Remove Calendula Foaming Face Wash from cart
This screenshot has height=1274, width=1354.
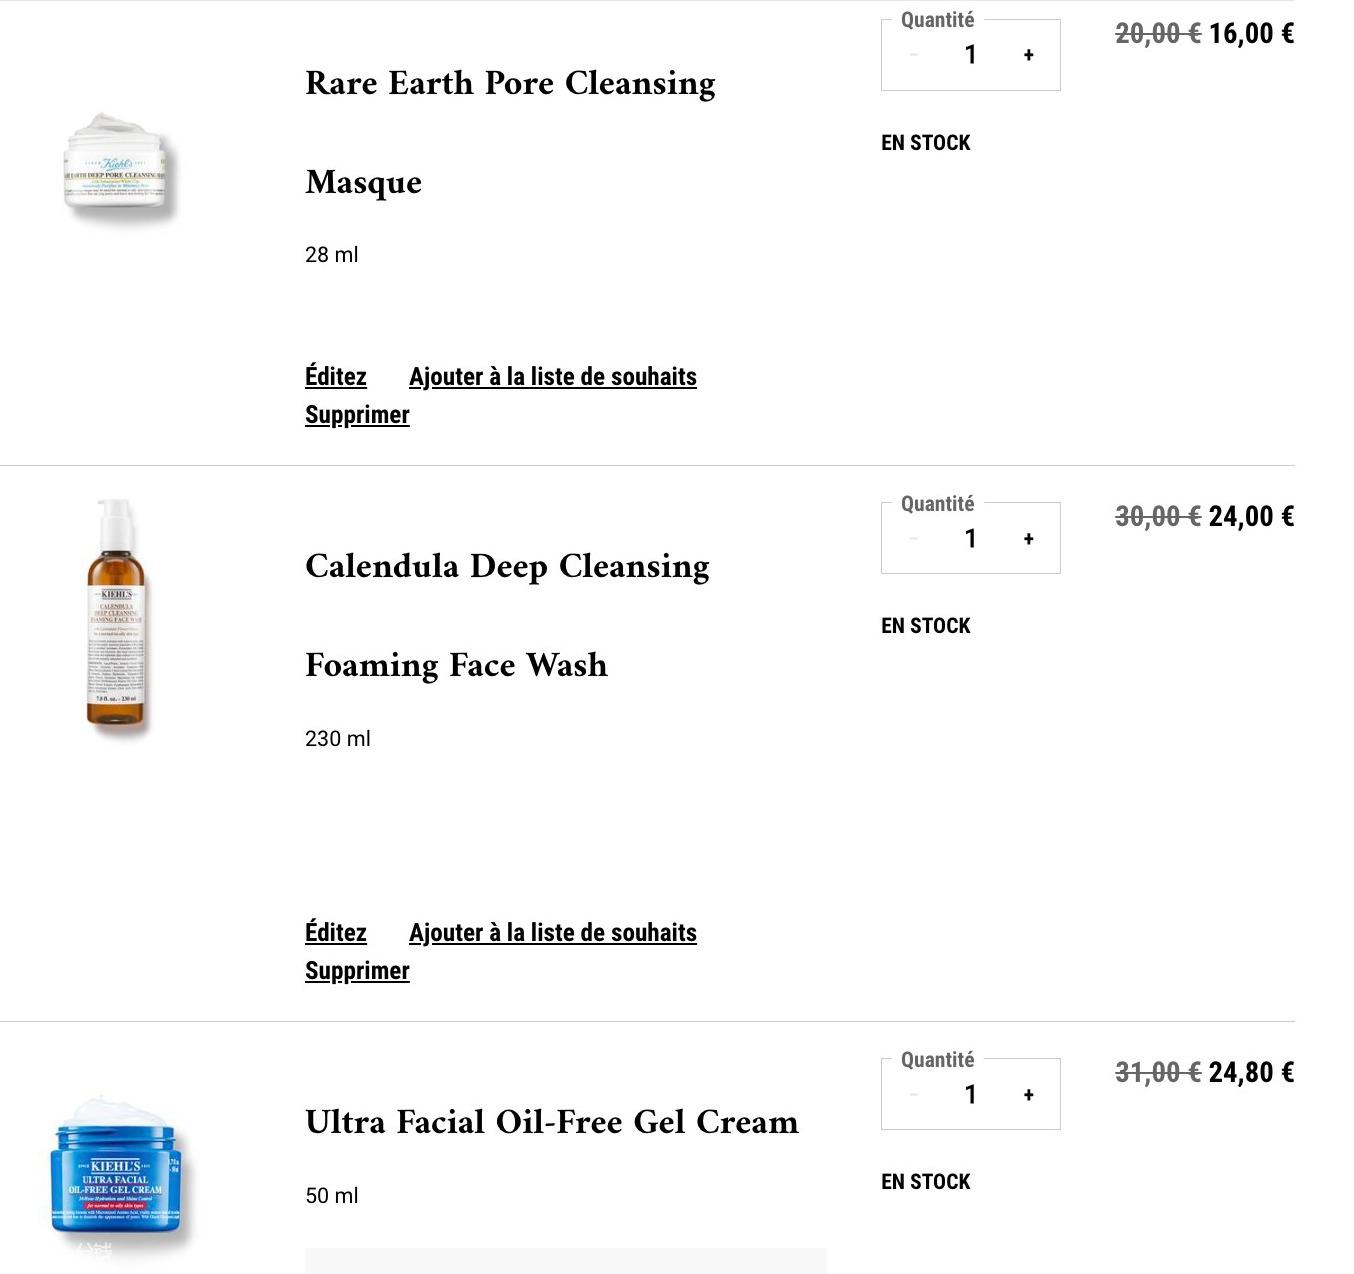click(357, 971)
